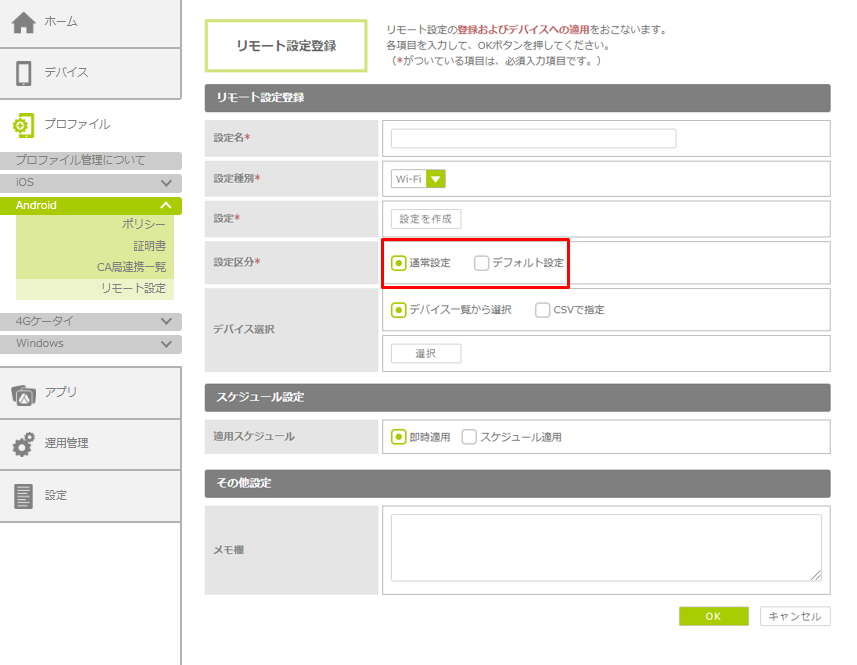Viewport: 857px width, 665px height.
Task: Click the green OK button
Action: pyautogui.click(x=713, y=617)
